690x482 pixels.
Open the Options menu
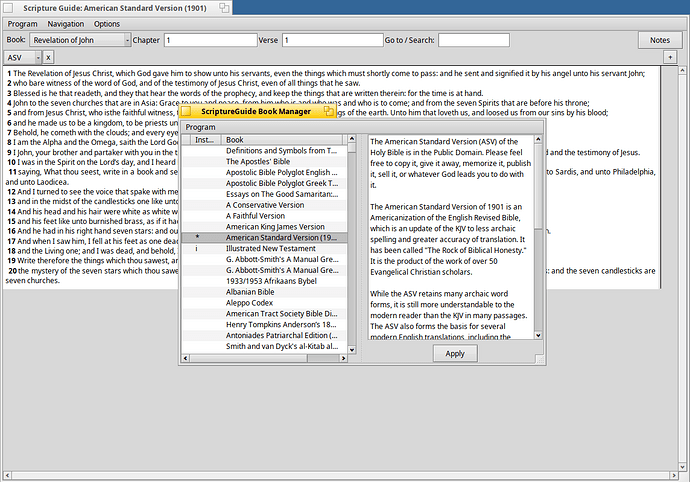point(106,24)
